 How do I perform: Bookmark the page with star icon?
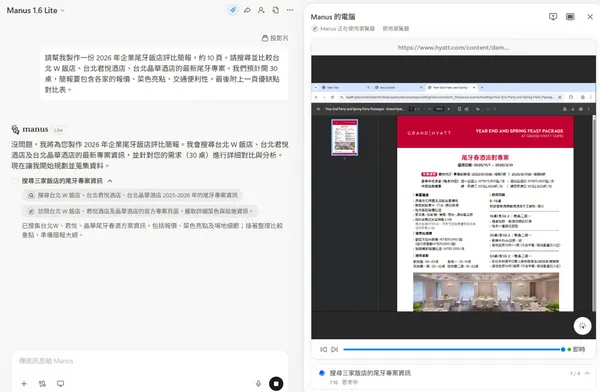560,97
